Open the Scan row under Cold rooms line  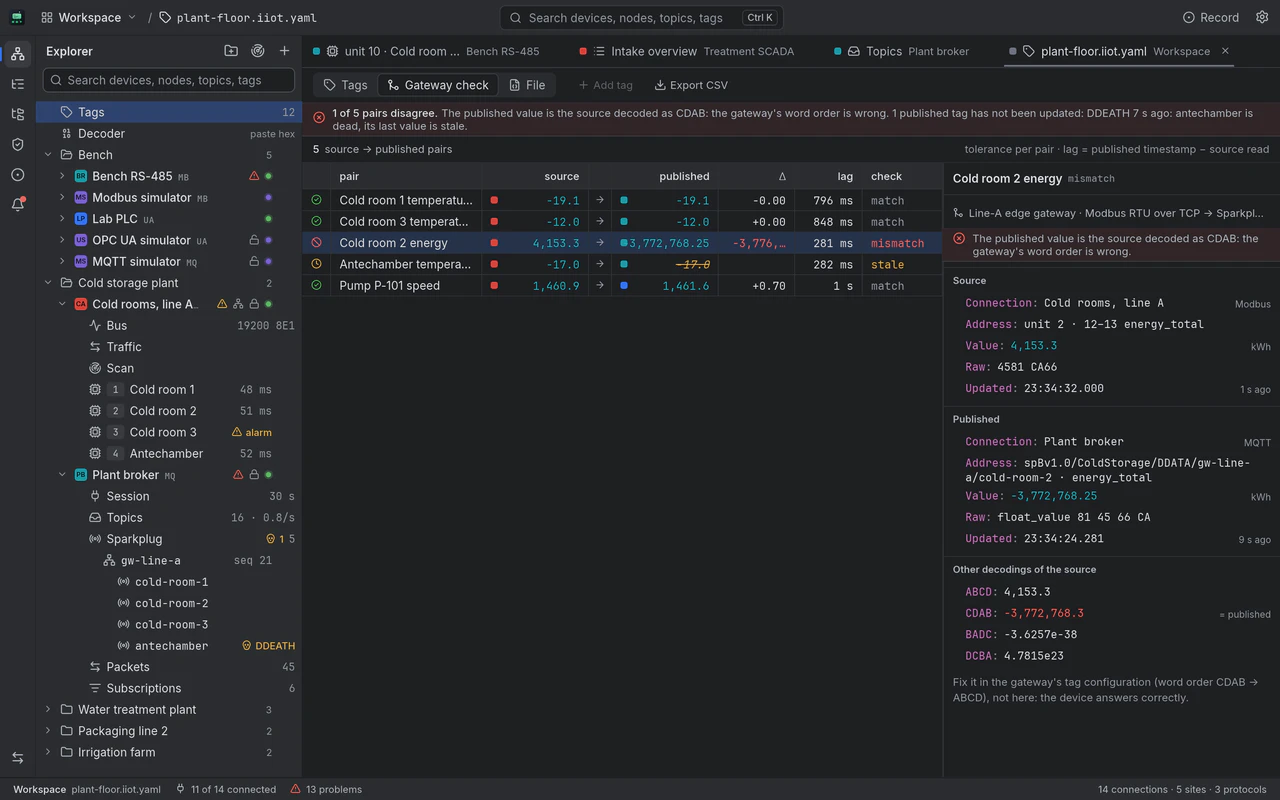(169, 368)
